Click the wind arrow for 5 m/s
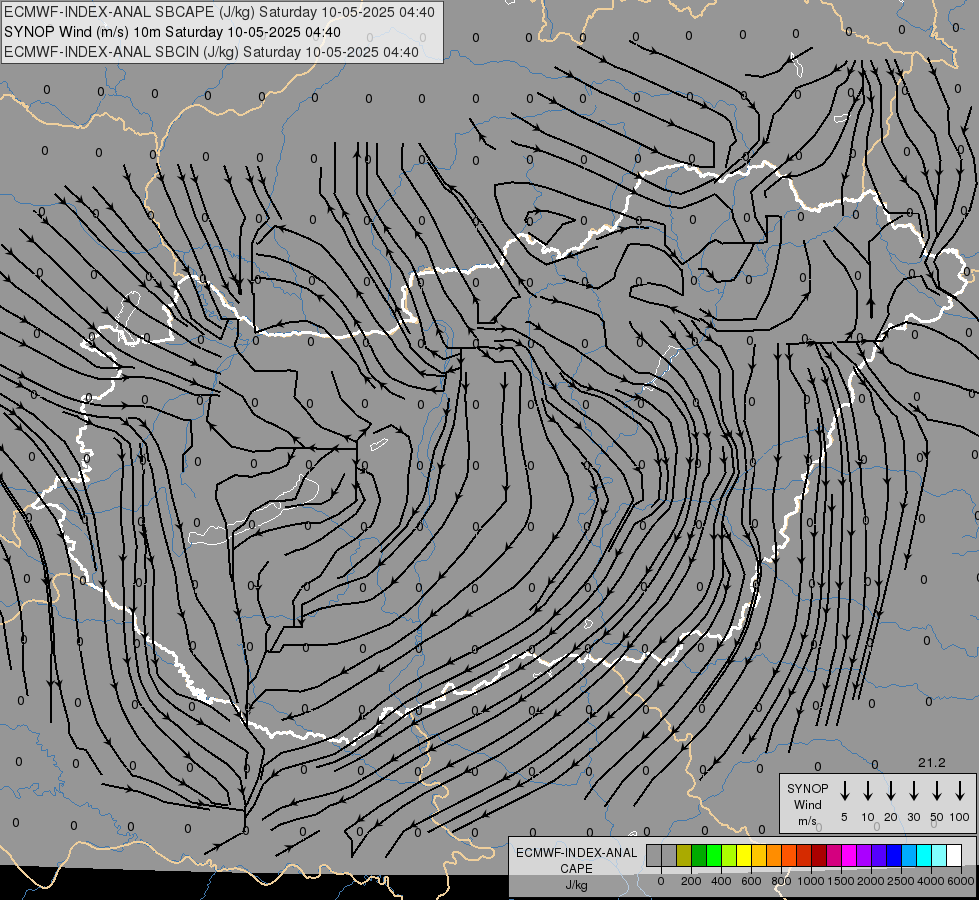The image size is (979, 900). click(844, 791)
